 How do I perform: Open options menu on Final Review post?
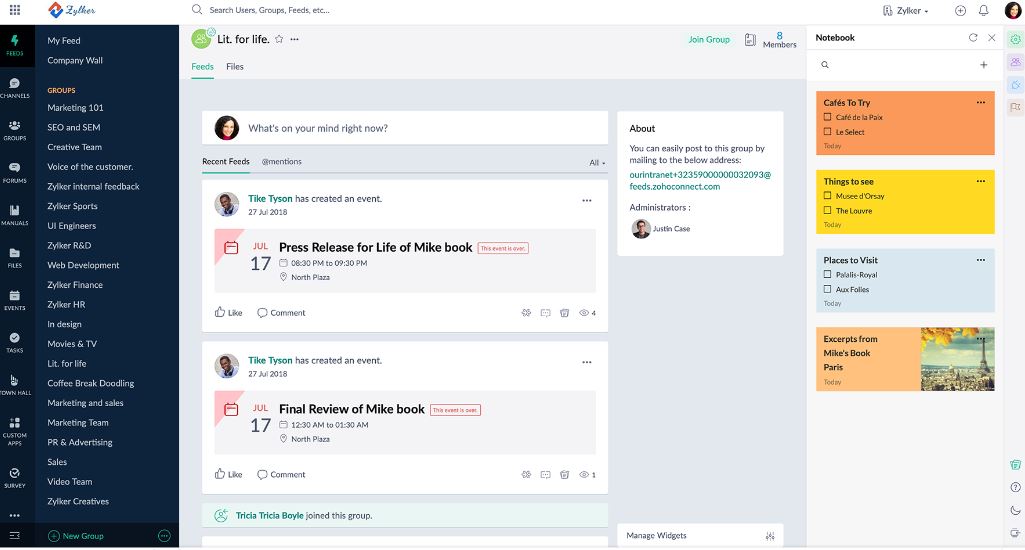586,362
